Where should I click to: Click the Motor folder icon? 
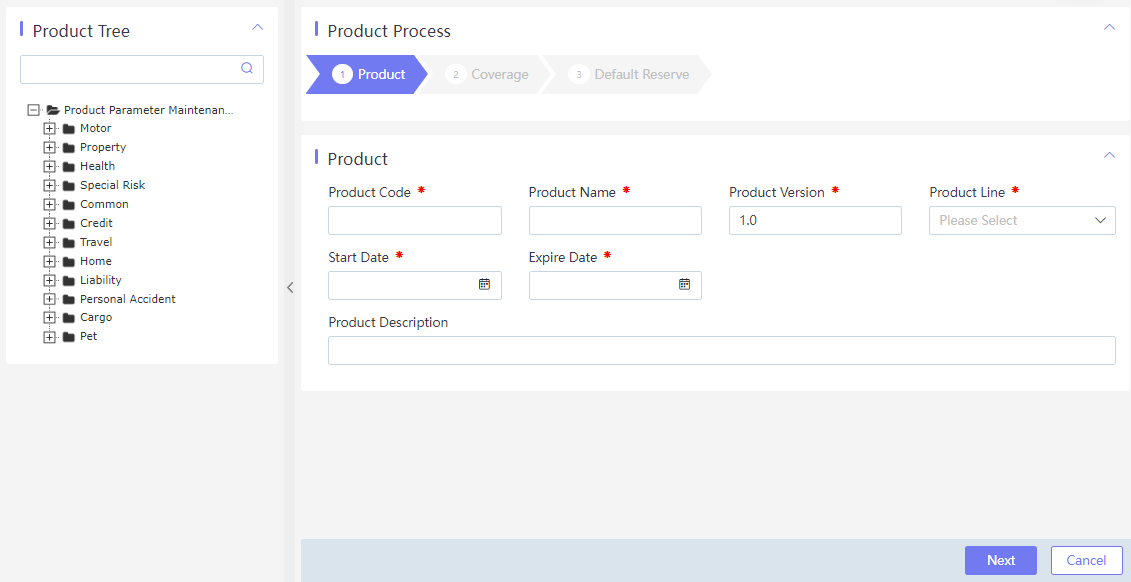click(69, 128)
